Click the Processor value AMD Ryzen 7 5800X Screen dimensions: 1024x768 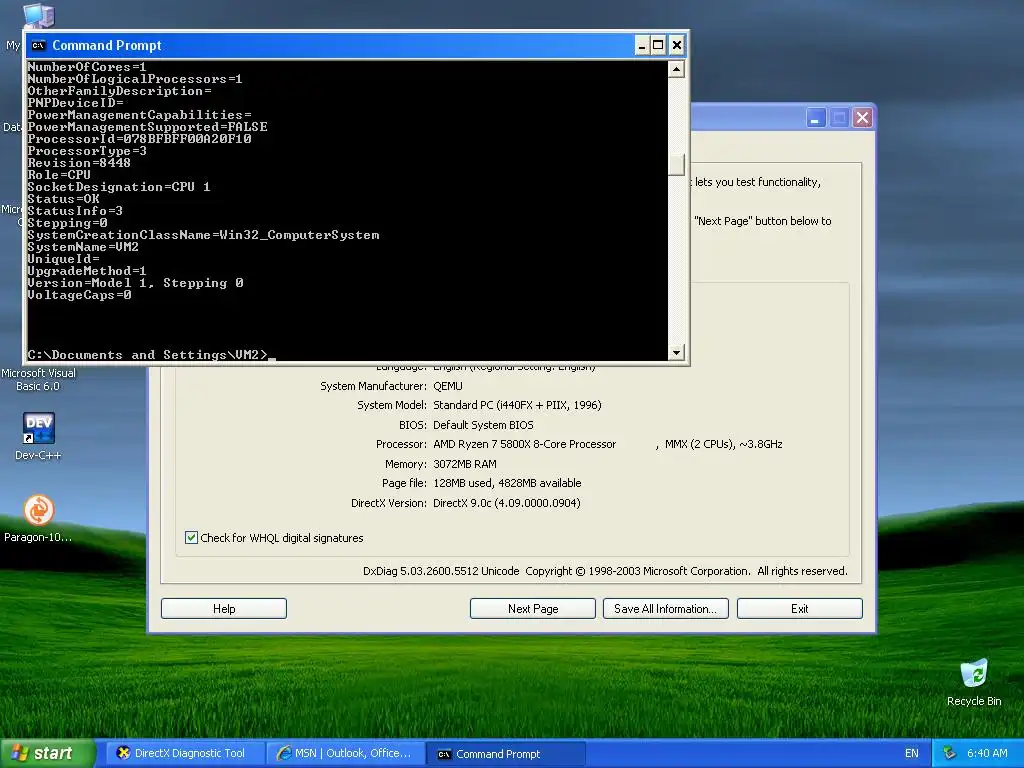pos(524,444)
